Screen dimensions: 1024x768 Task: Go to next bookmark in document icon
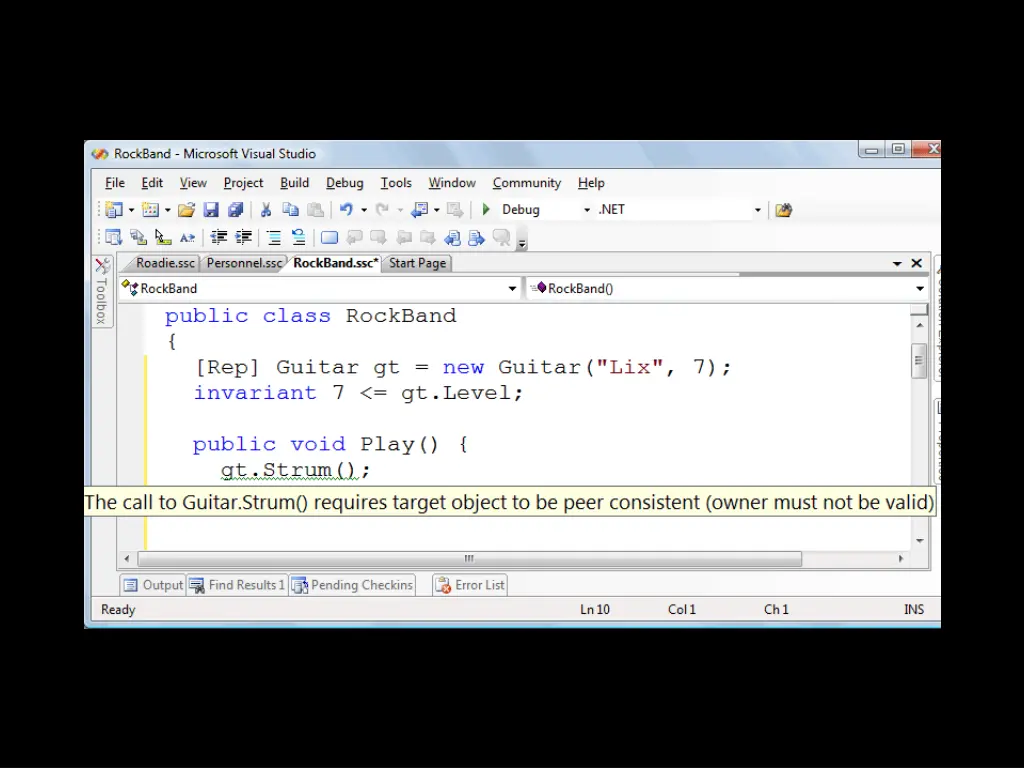(x=477, y=238)
